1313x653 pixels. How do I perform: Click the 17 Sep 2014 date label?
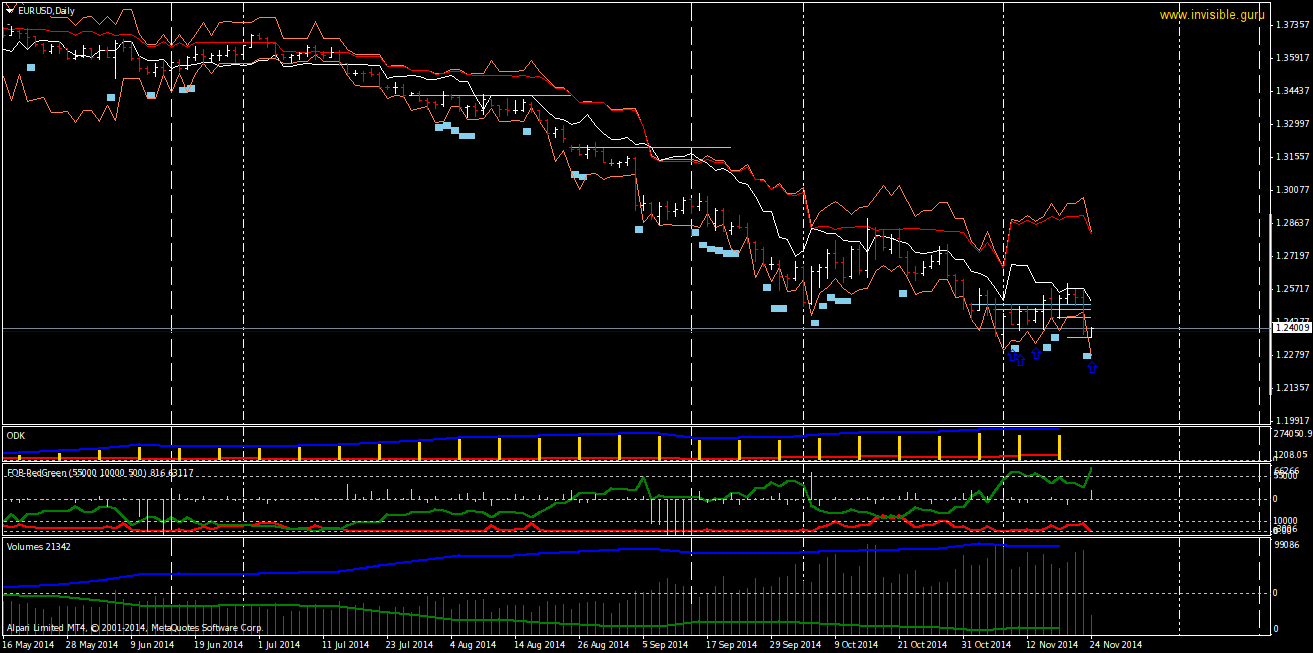tap(731, 645)
